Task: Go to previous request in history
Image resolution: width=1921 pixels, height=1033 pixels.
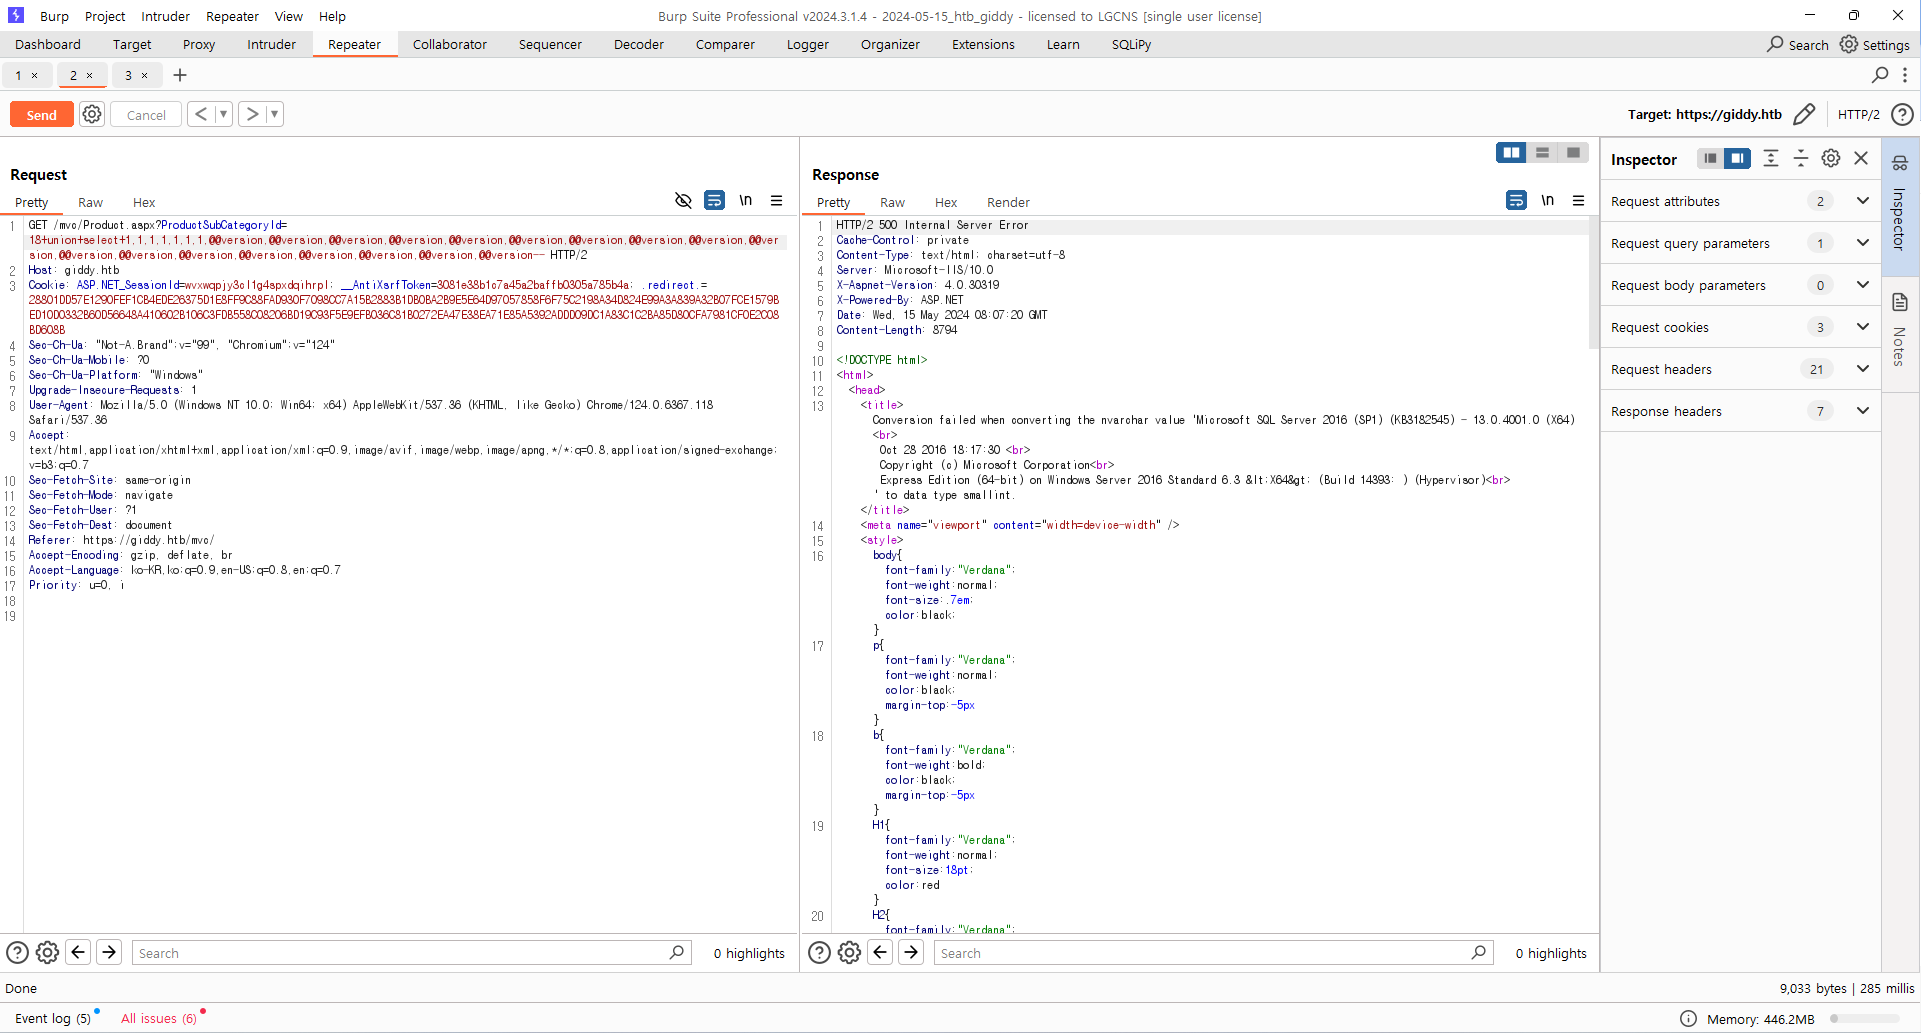Action: (x=201, y=114)
